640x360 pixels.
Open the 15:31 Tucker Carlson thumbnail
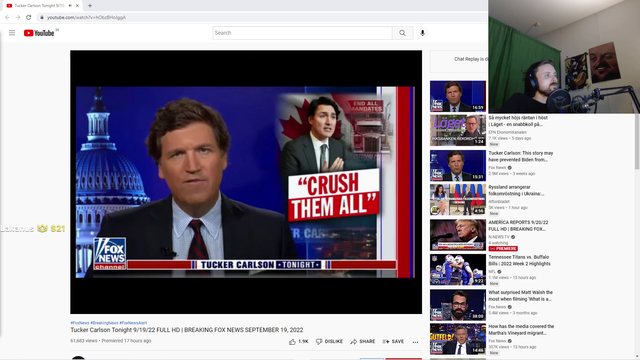(458, 165)
